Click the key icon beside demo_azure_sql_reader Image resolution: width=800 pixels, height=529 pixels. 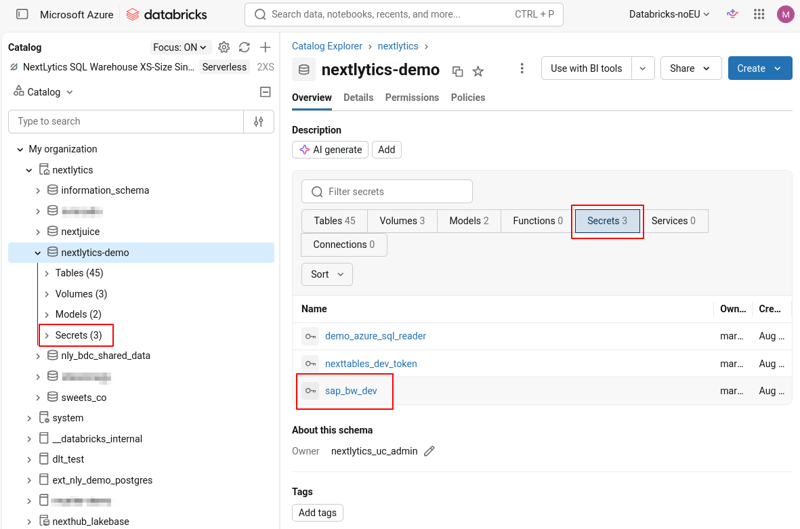[x=310, y=336]
